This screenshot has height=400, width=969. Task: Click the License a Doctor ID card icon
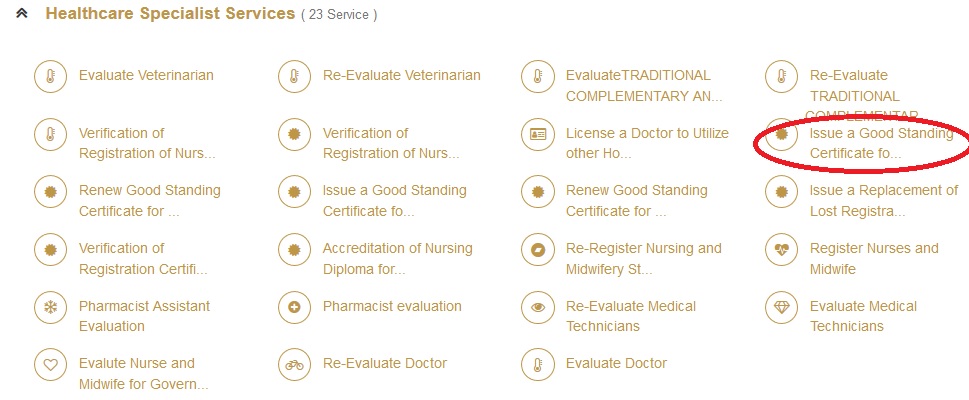click(537, 134)
